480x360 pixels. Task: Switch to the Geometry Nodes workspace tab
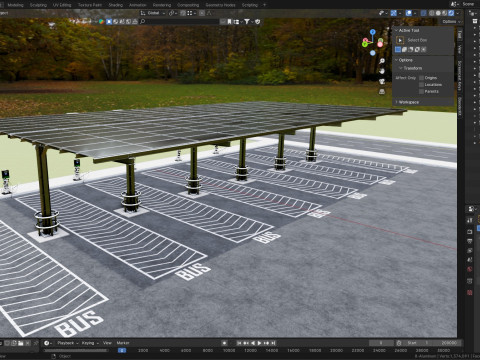(x=220, y=5)
